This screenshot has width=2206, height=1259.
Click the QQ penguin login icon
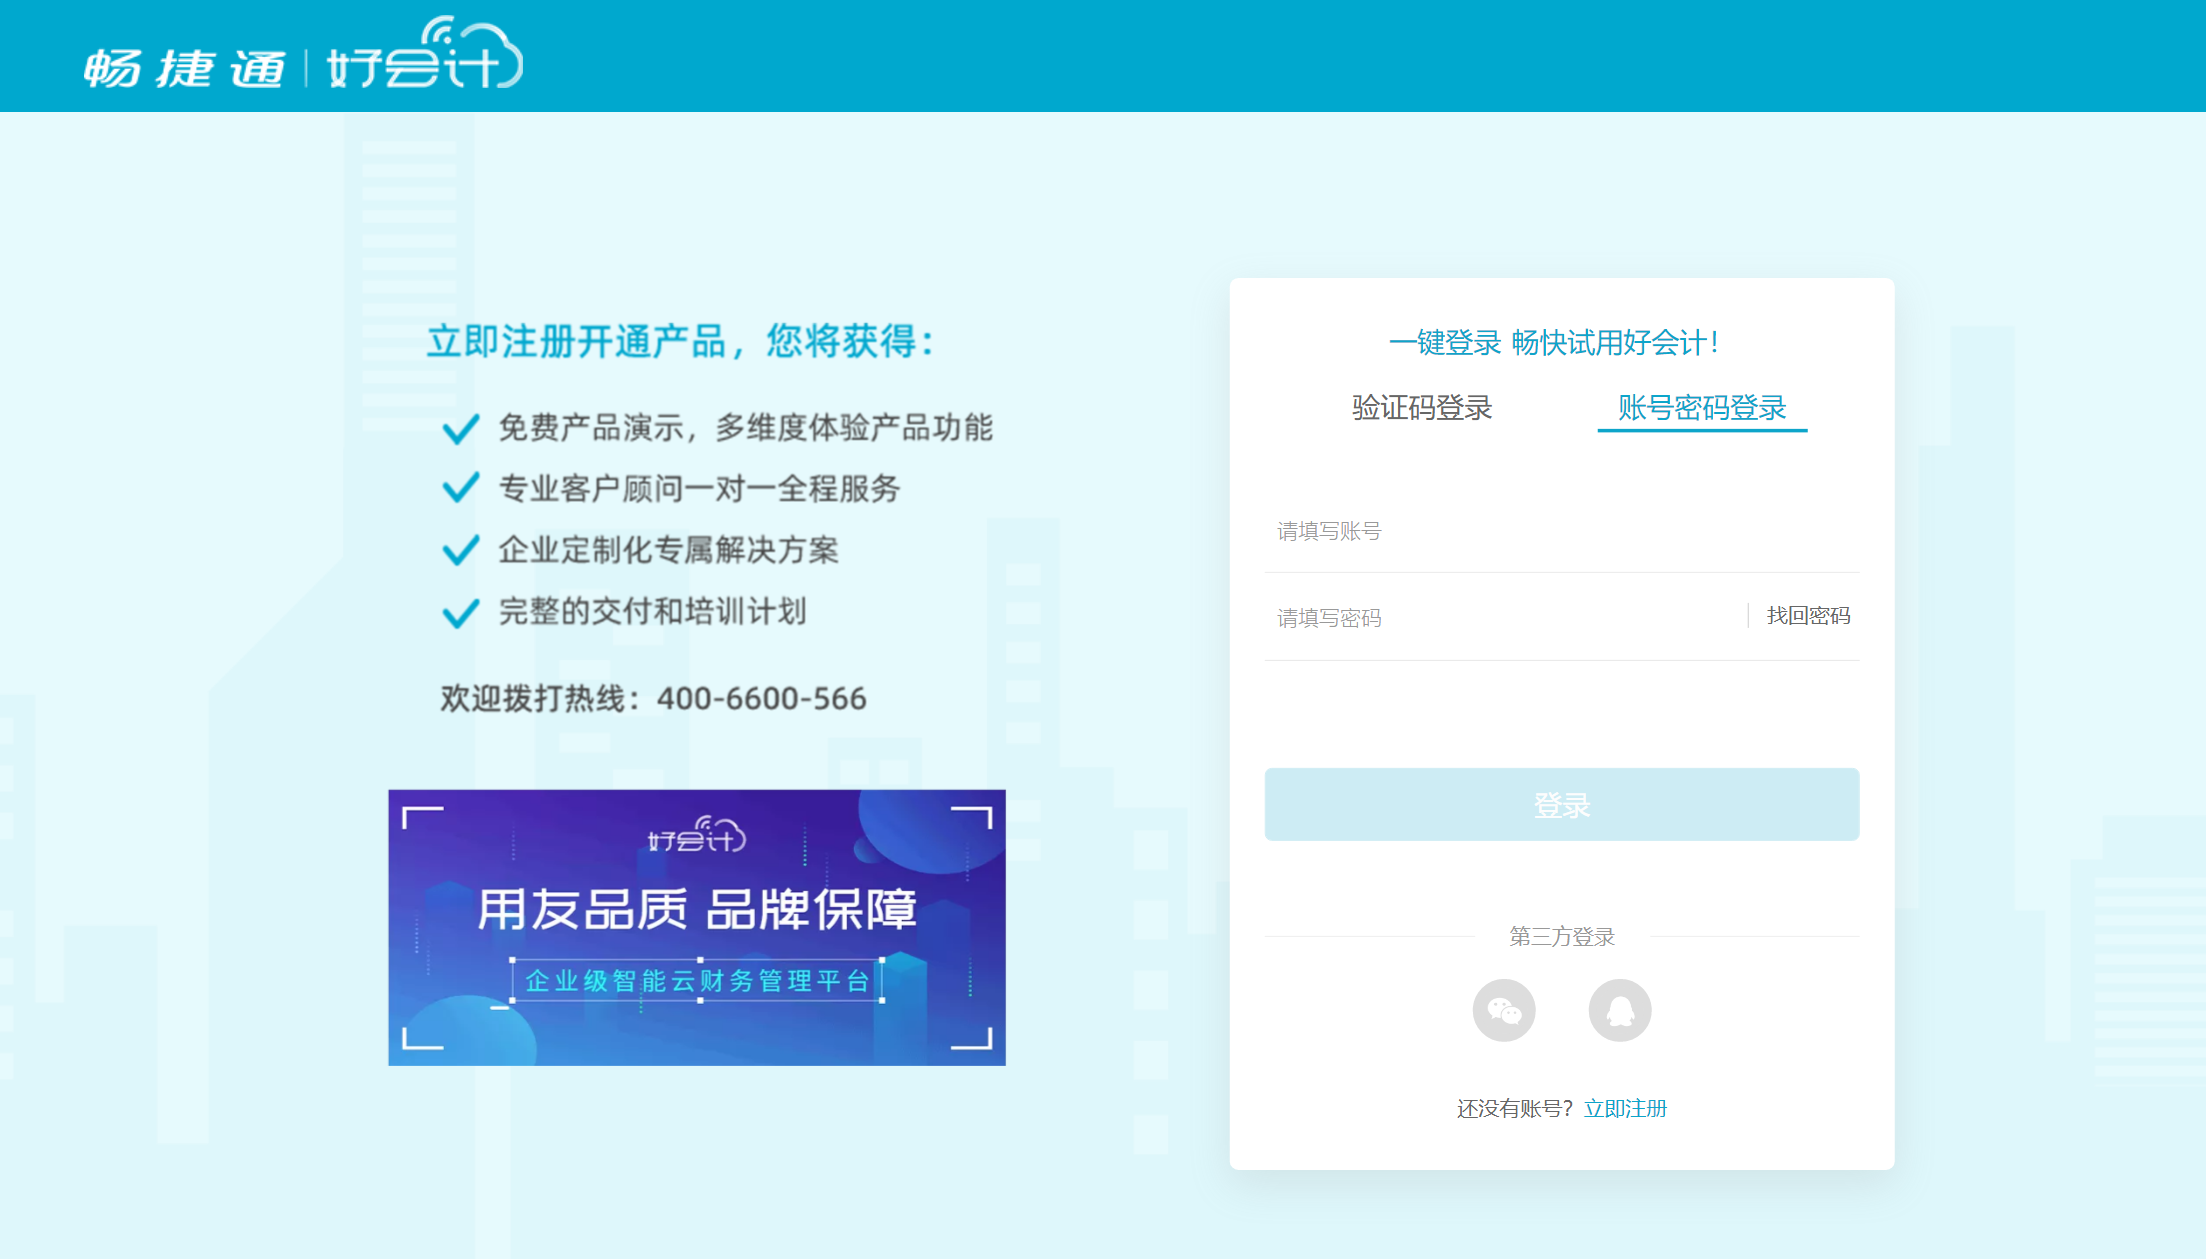(x=1619, y=1010)
